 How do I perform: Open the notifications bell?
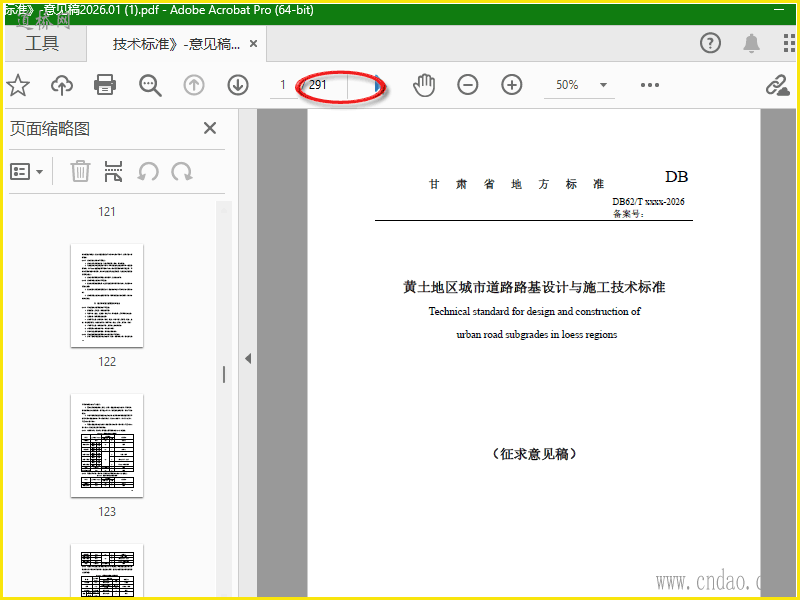[751, 43]
